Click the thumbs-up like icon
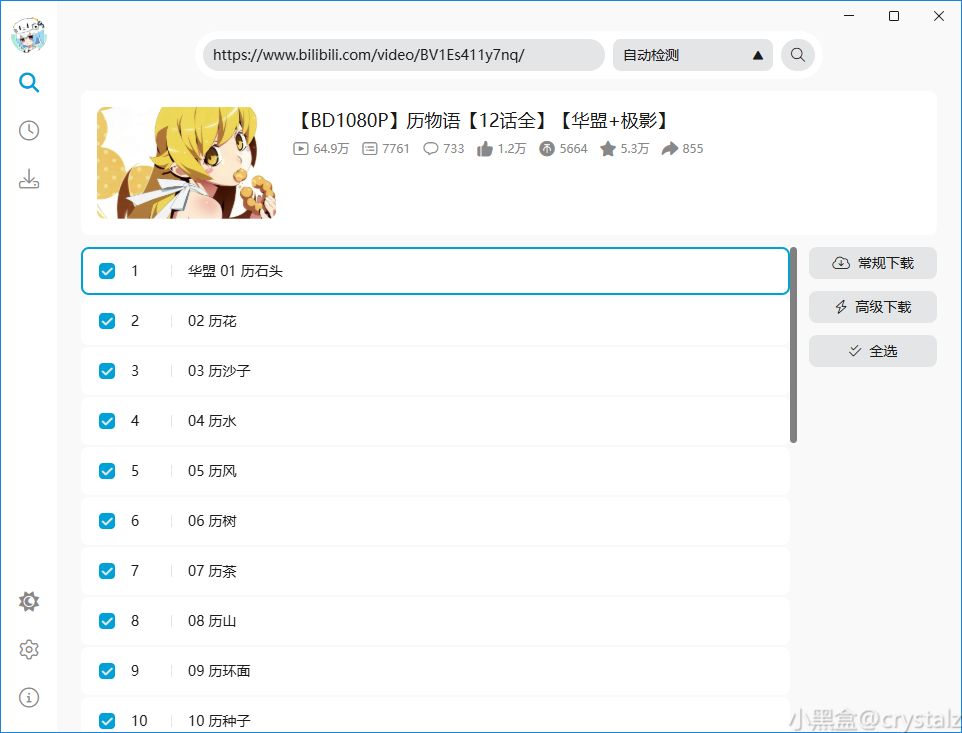 click(x=485, y=148)
